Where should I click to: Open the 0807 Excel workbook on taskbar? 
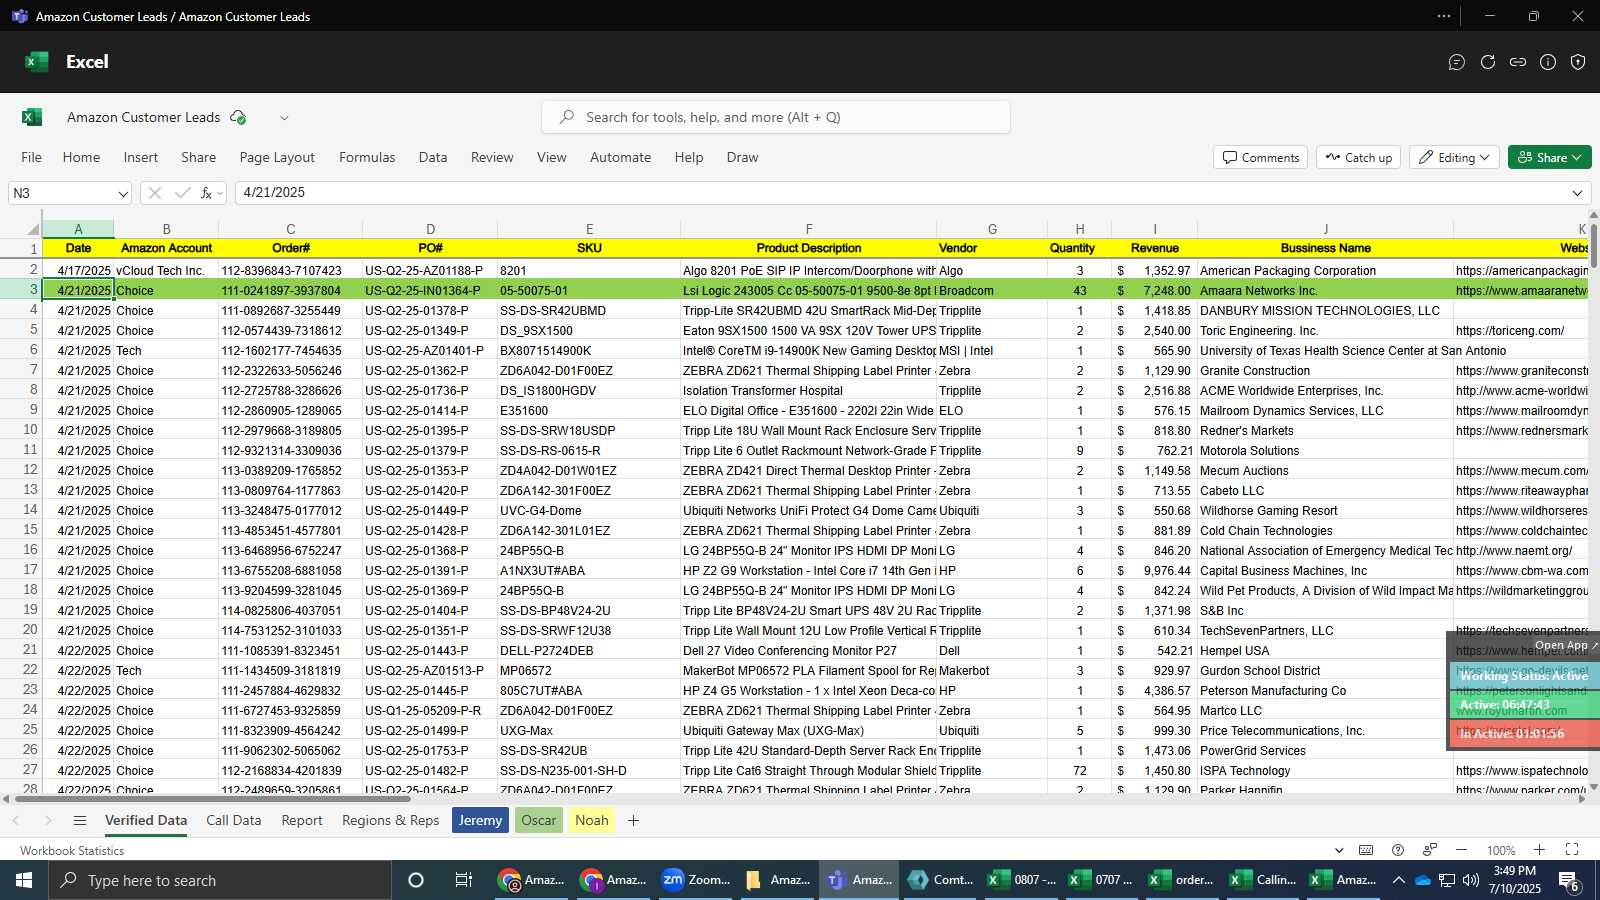point(1022,880)
